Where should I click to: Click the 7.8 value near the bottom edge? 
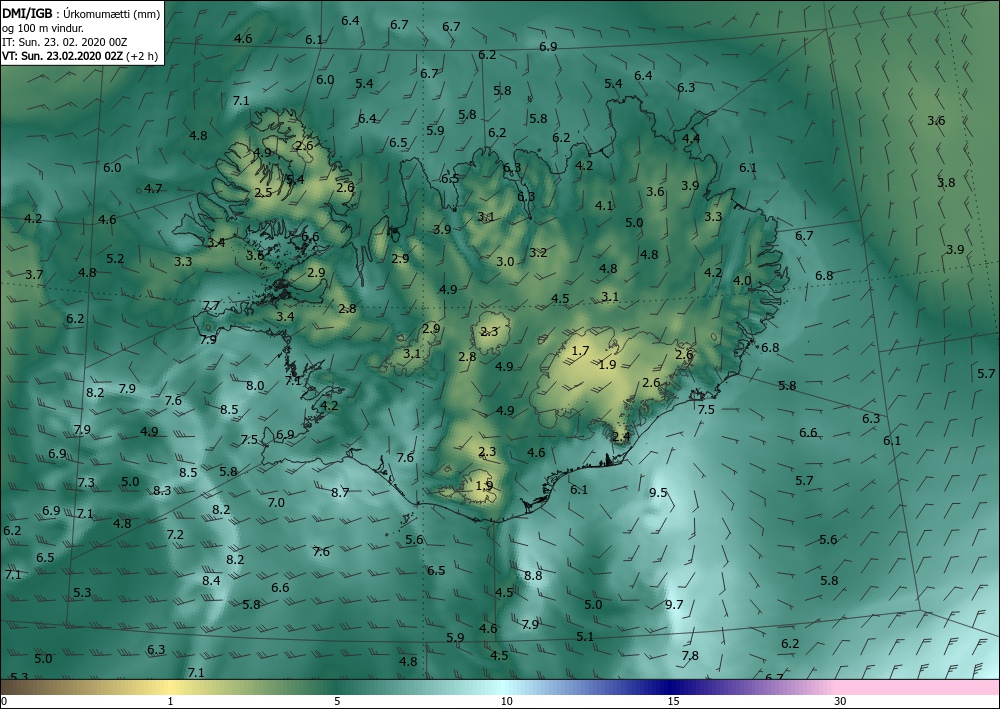[x=690, y=655]
